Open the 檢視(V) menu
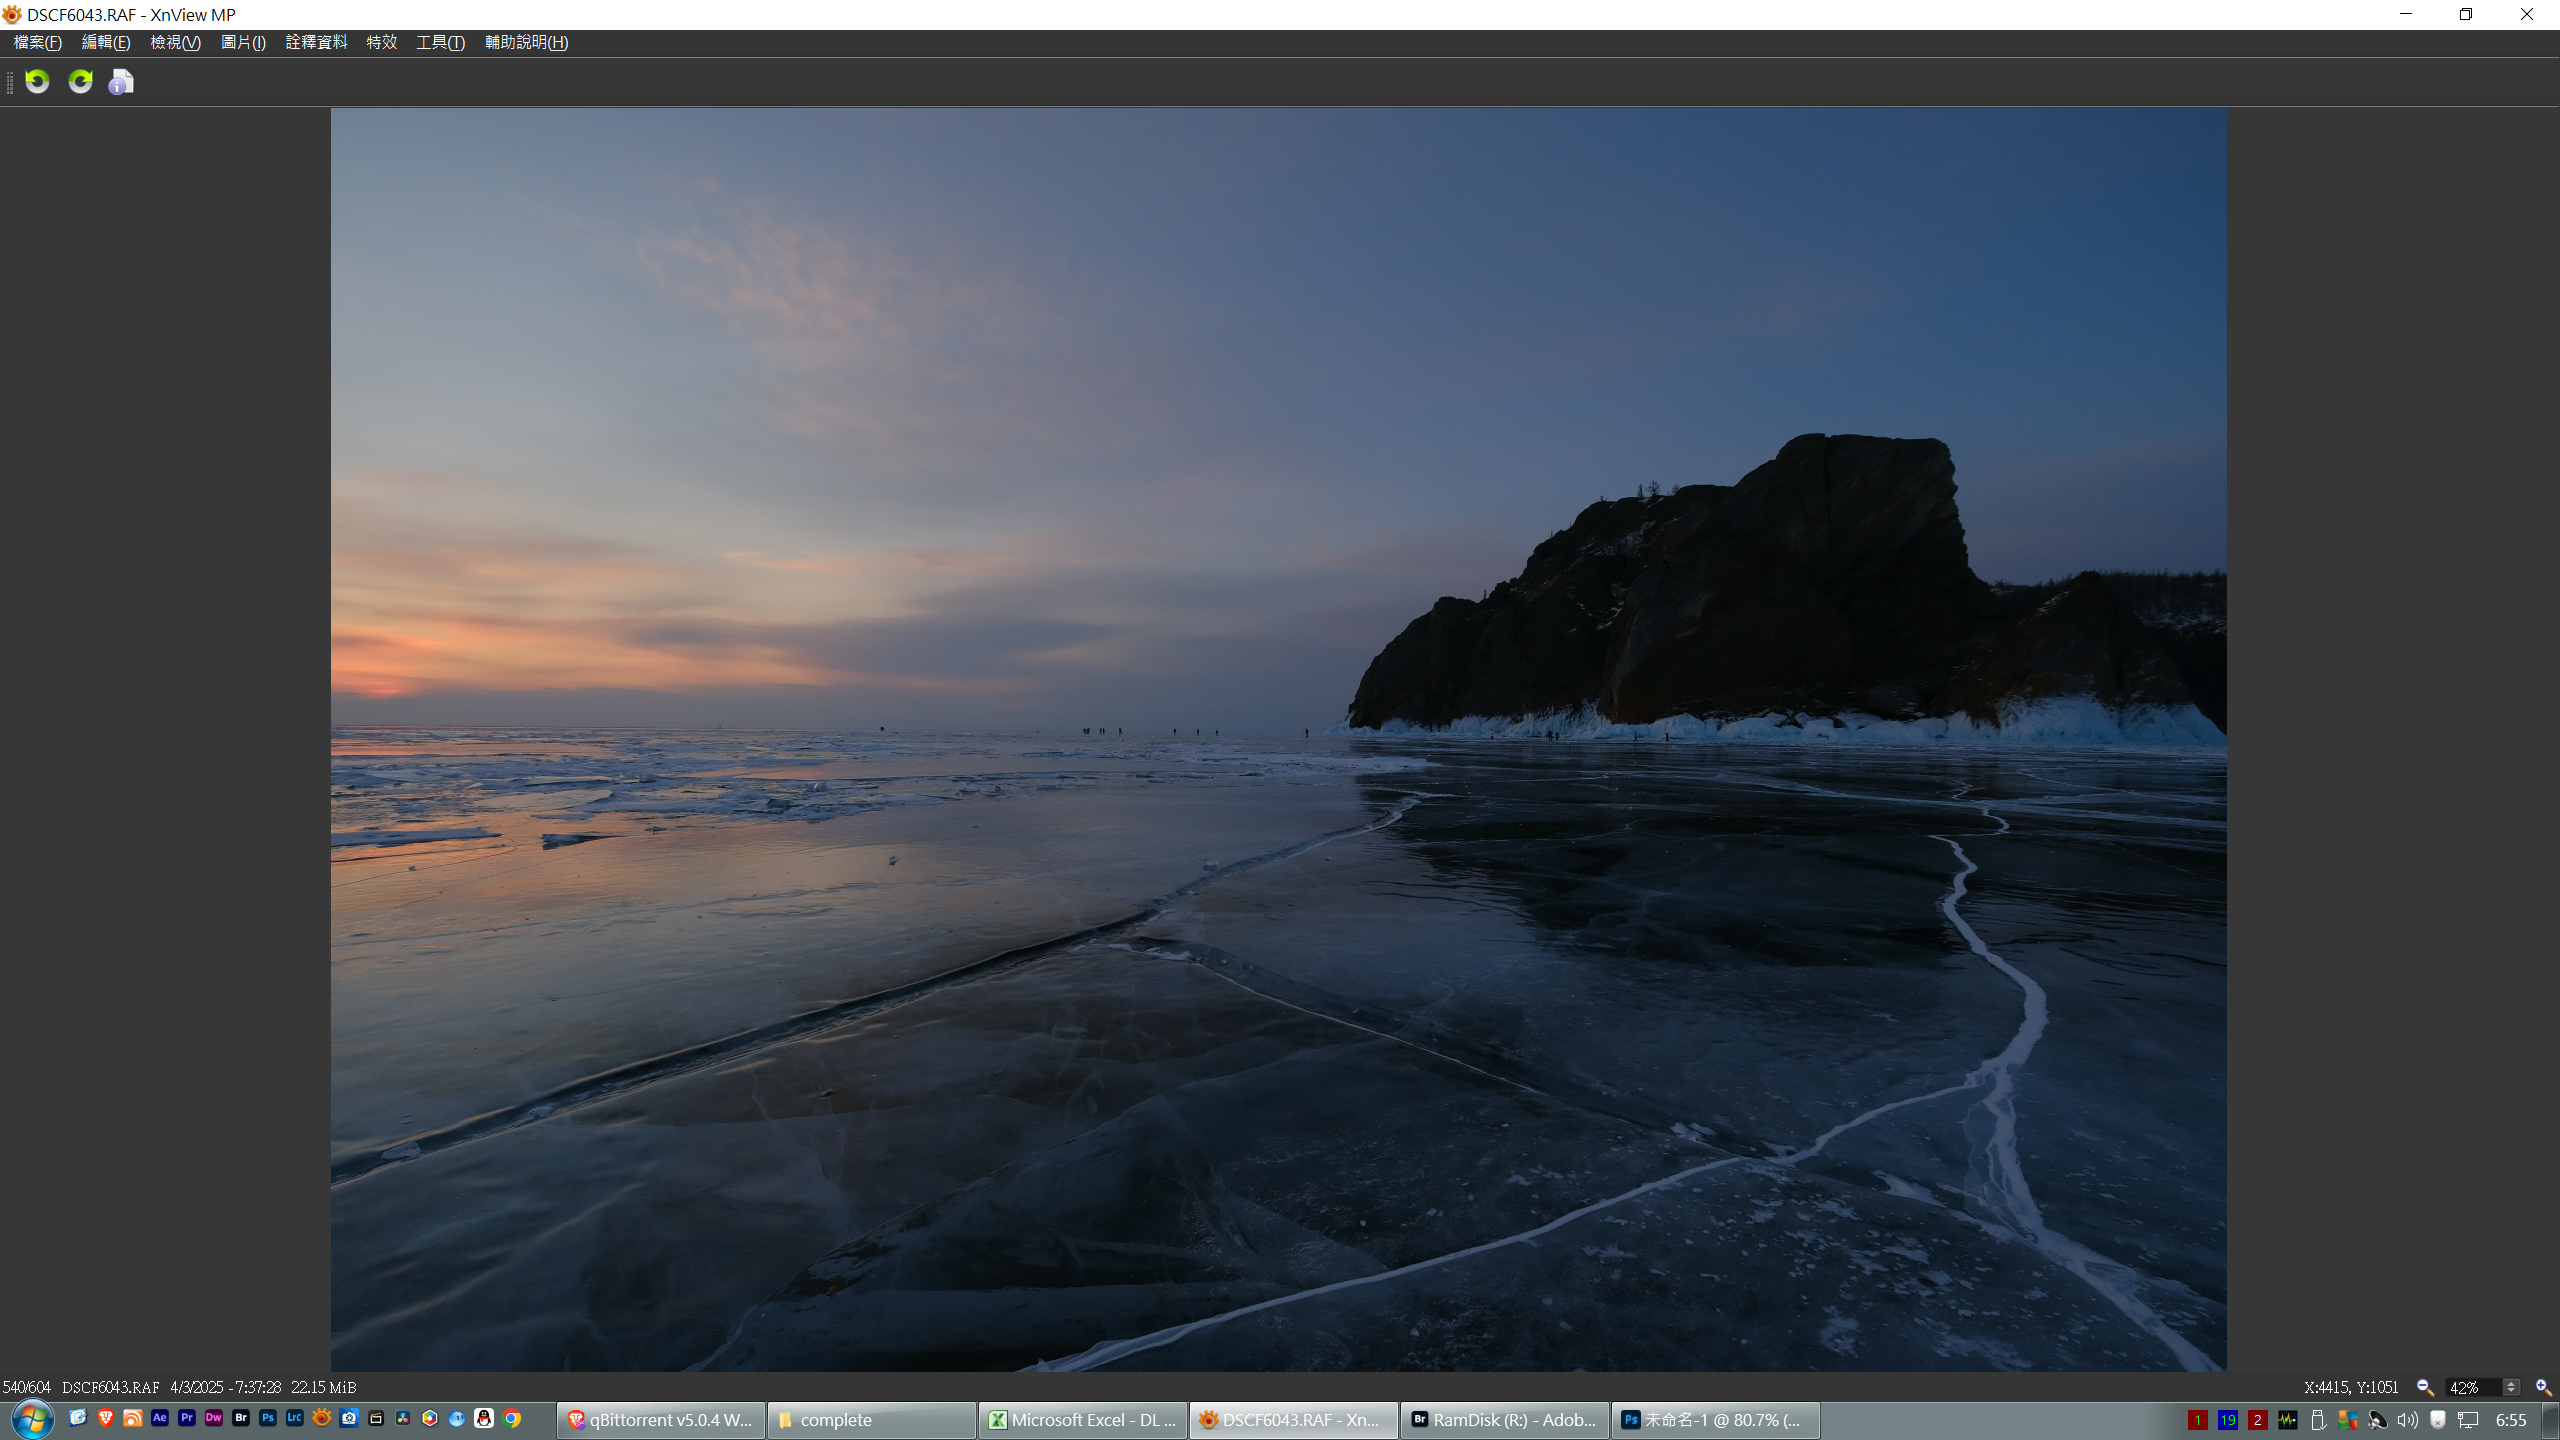The image size is (2560, 1440). pyautogui.click(x=175, y=42)
